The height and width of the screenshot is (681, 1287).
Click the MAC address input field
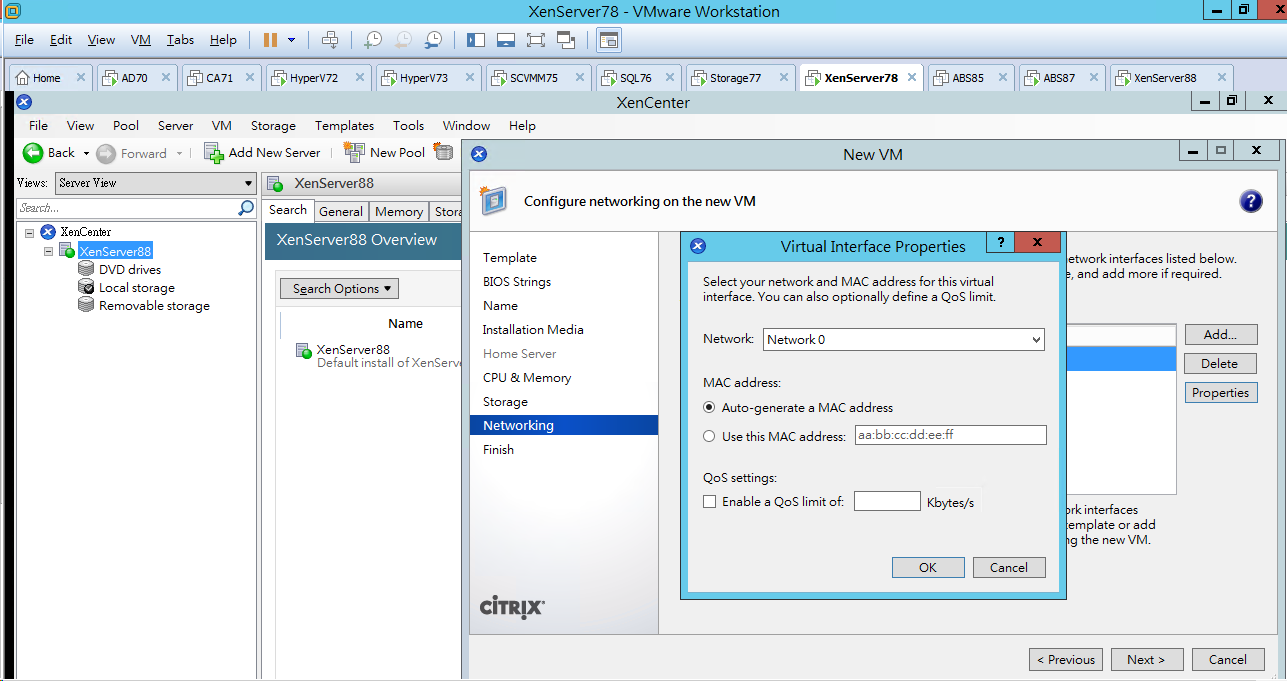950,435
